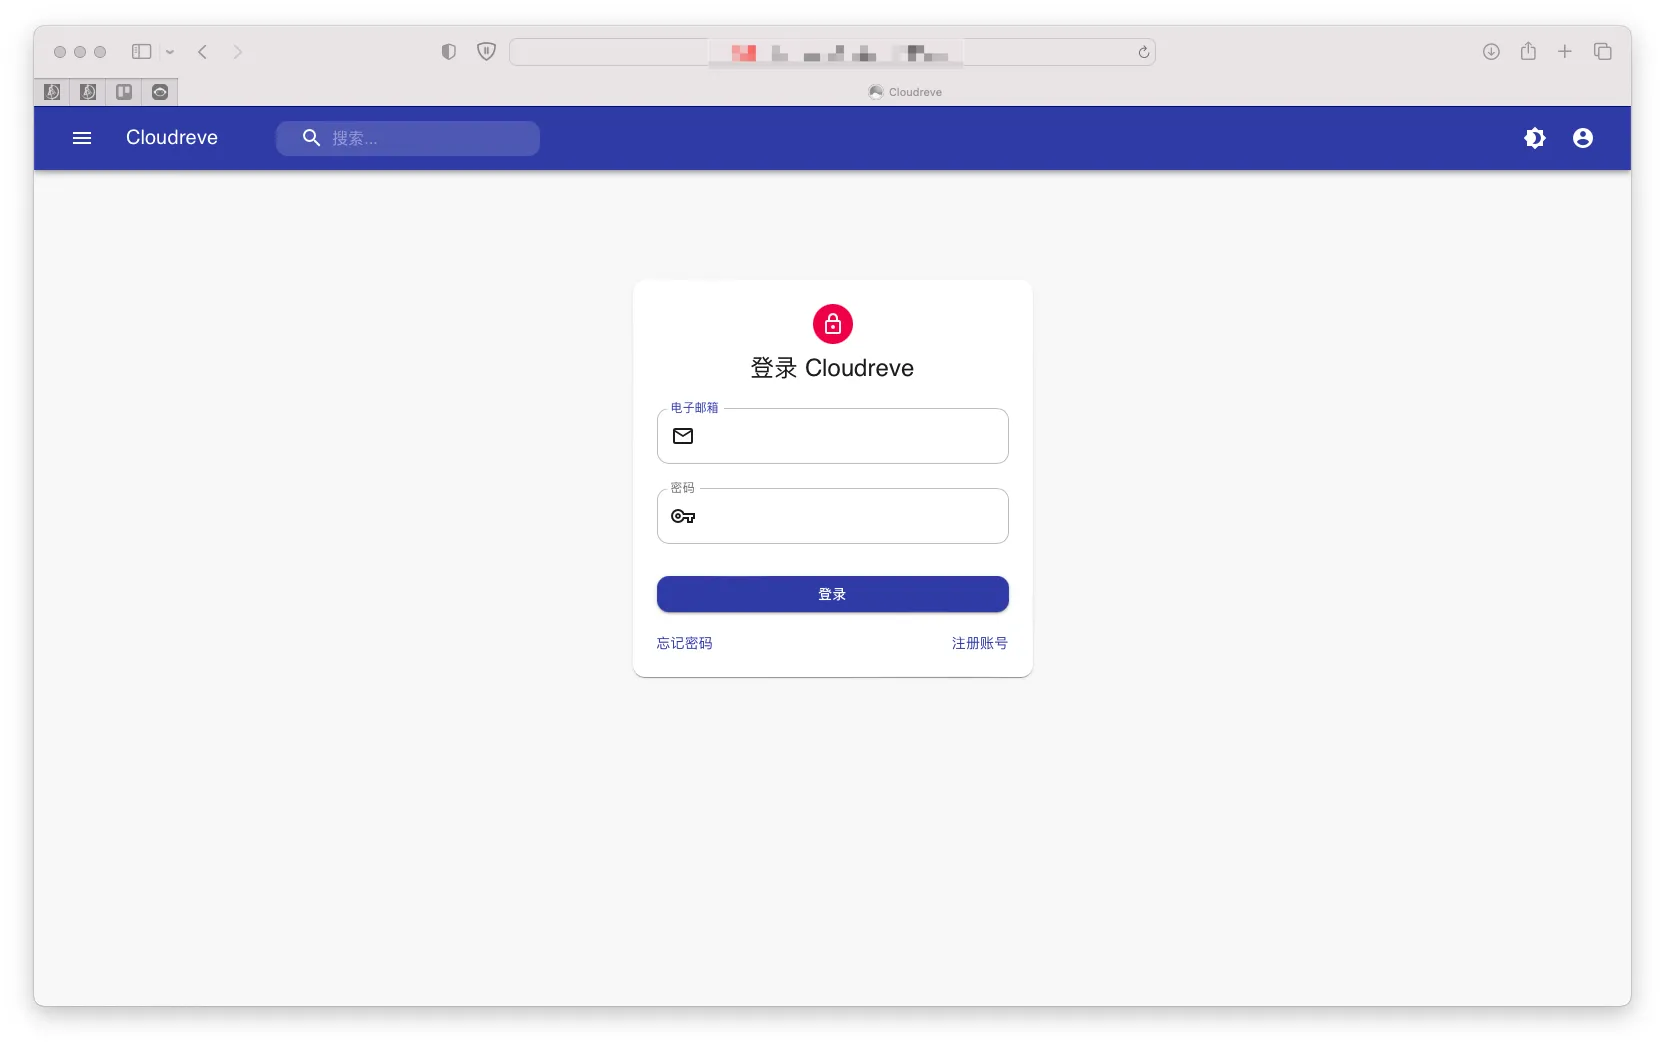Open the 忘记密码 forgot password link
Viewport: 1665px width, 1048px height.
coord(685,643)
